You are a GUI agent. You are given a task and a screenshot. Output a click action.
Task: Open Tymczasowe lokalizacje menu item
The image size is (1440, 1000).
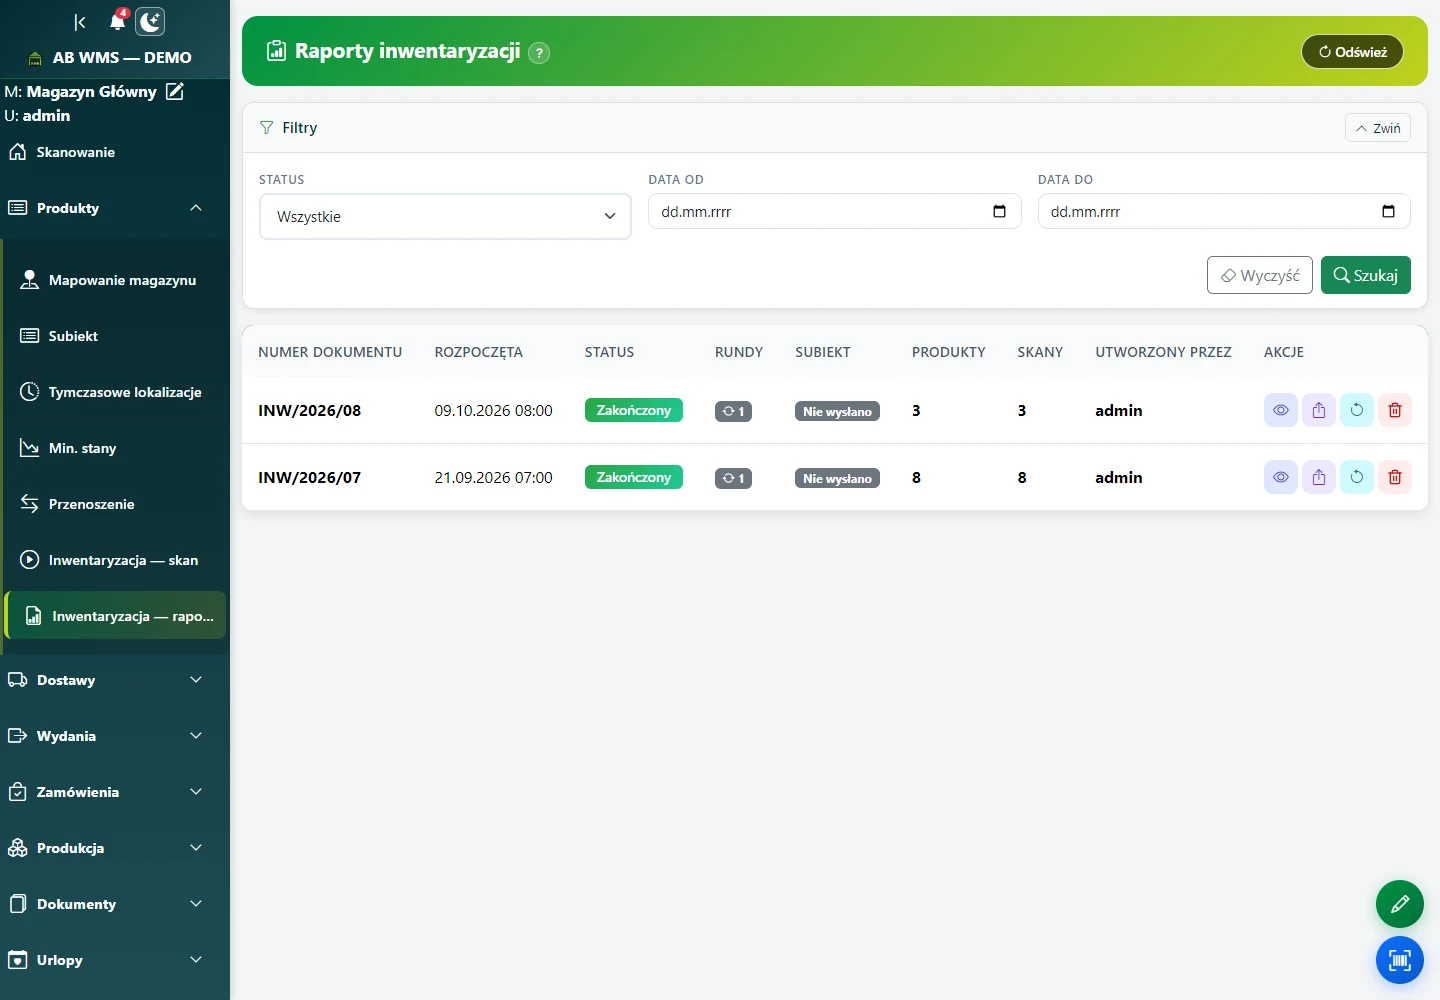[116, 392]
